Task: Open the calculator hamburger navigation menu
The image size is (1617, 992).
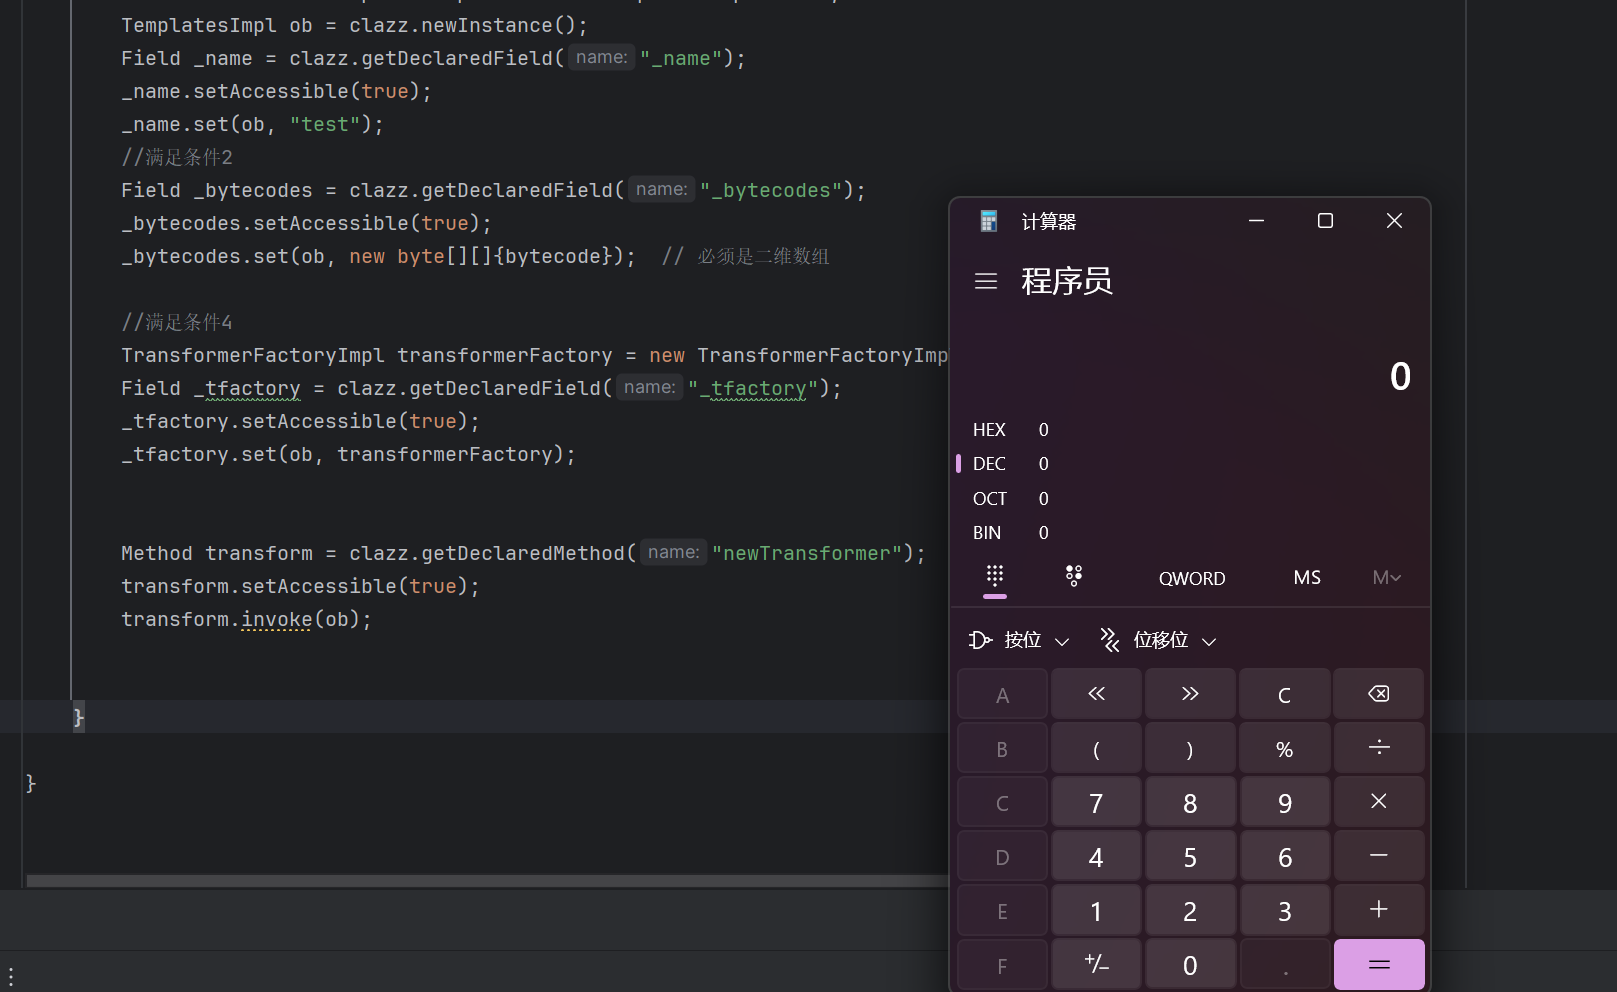Action: pos(985,282)
